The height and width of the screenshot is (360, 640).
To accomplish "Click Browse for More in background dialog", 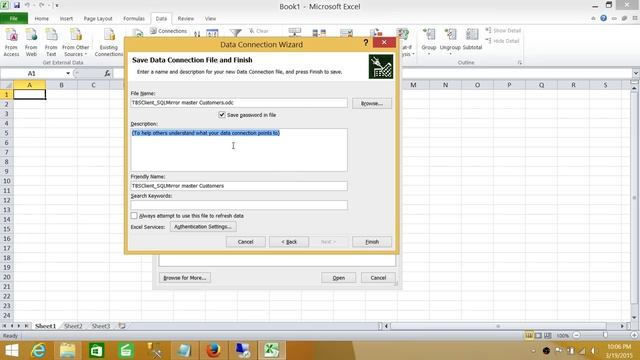I will [184, 278].
